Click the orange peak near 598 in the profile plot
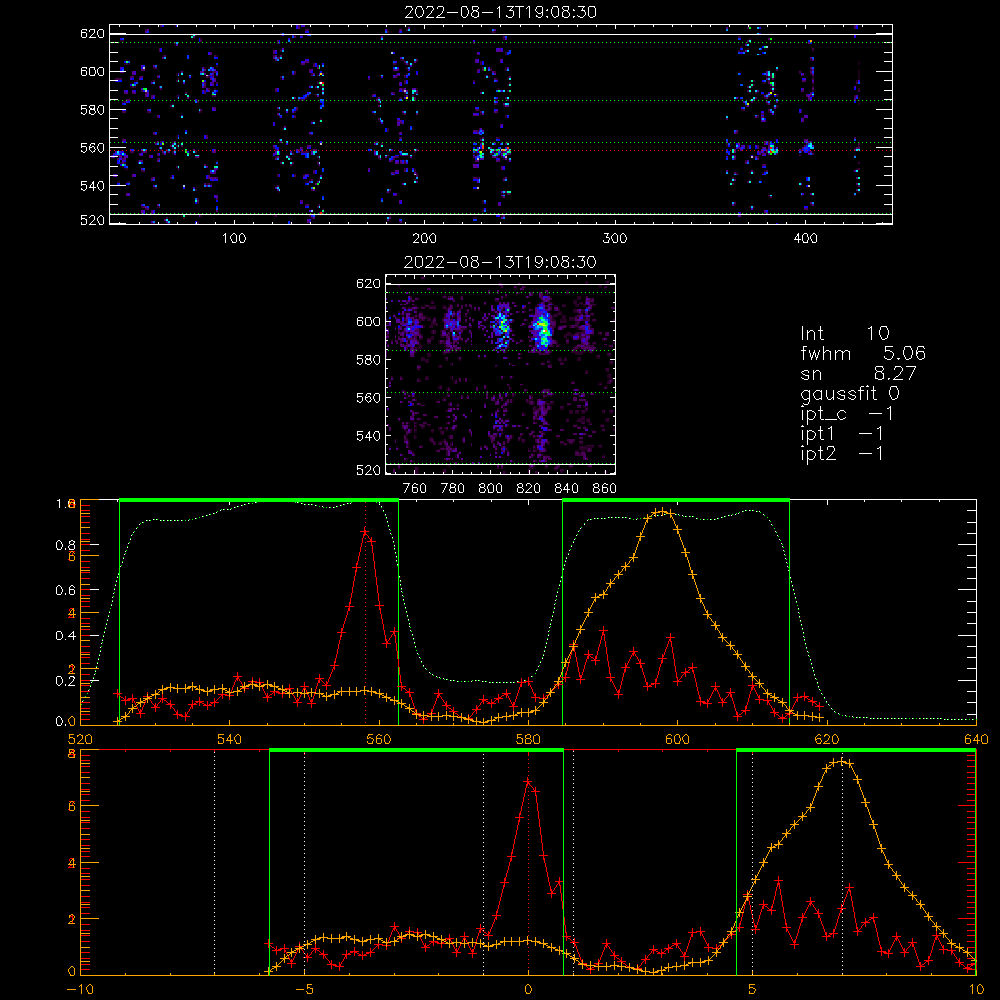The height and width of the screenshot is (1000, 1000). point(663,511)
